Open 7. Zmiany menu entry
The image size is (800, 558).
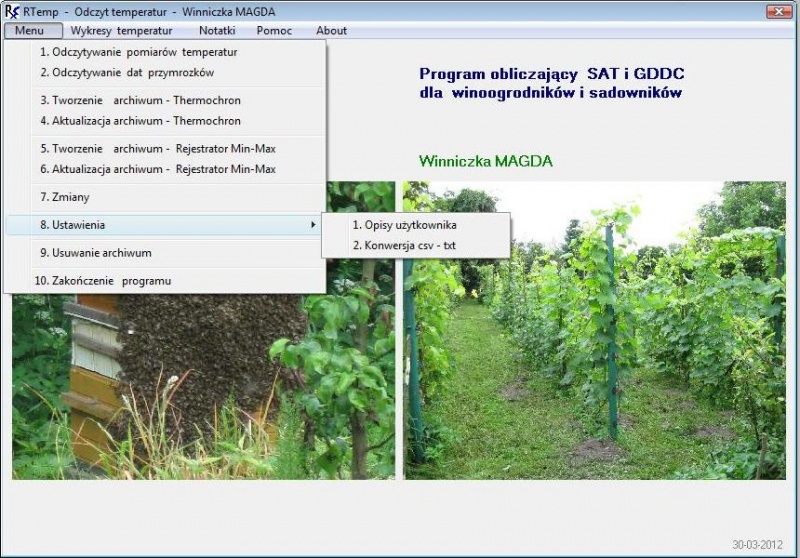[165, 197]
